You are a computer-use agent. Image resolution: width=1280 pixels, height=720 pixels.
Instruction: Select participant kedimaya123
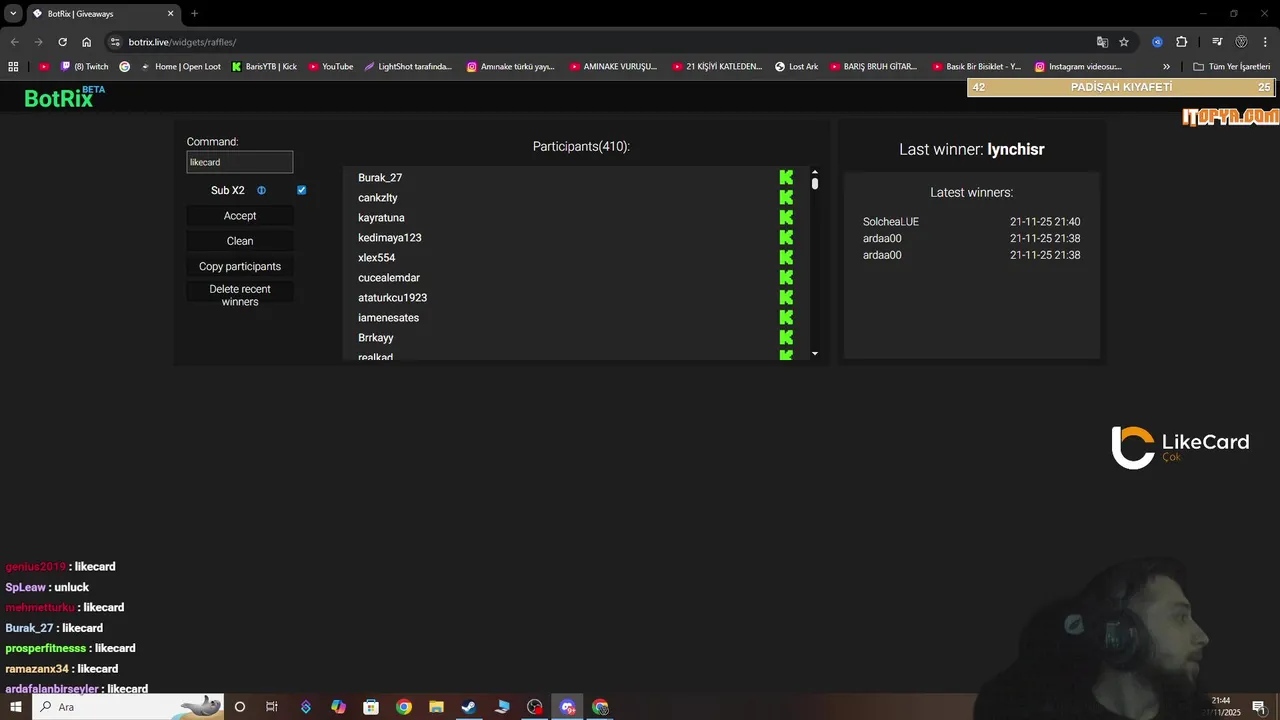pyautogui.click(x=390, y=238)
